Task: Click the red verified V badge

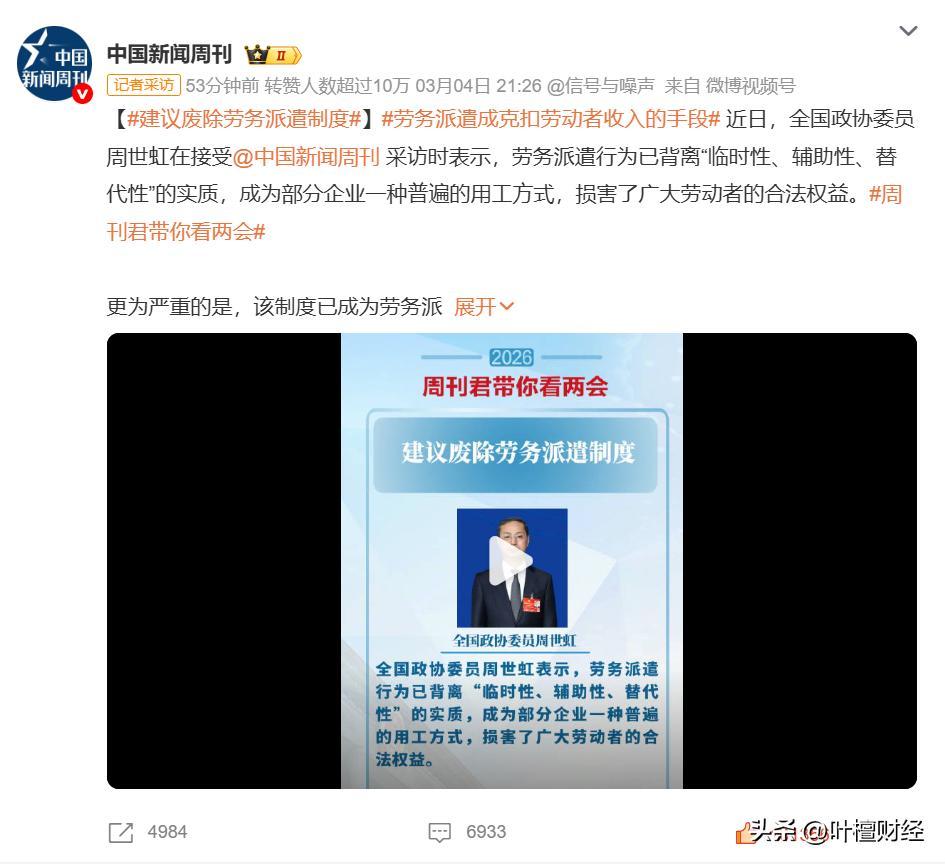Action: tap(83, 93)
